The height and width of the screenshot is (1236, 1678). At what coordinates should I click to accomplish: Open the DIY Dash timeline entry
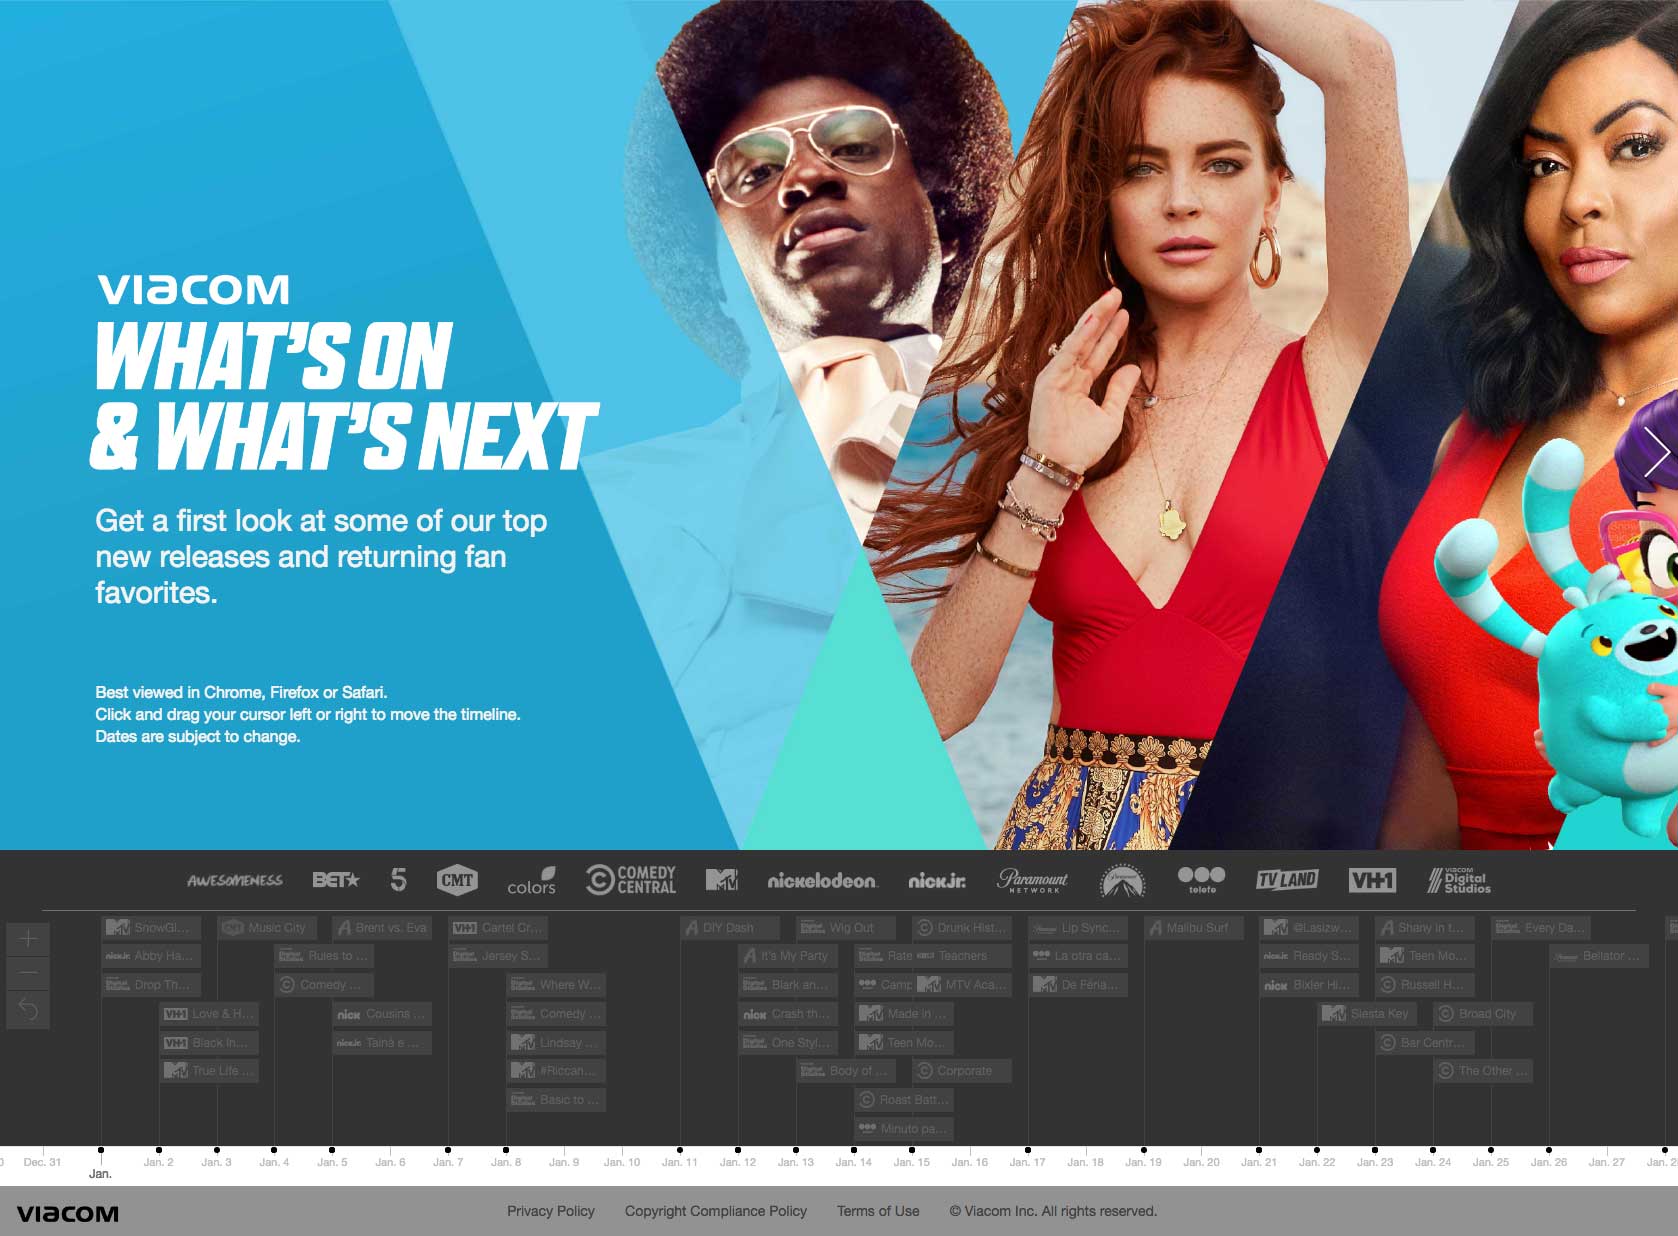[x=730, y=928]
